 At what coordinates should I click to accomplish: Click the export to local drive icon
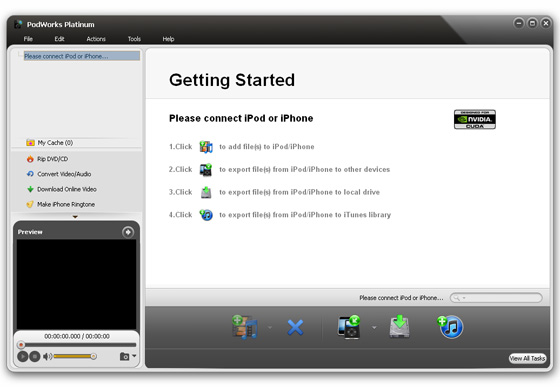pos(399,327)
